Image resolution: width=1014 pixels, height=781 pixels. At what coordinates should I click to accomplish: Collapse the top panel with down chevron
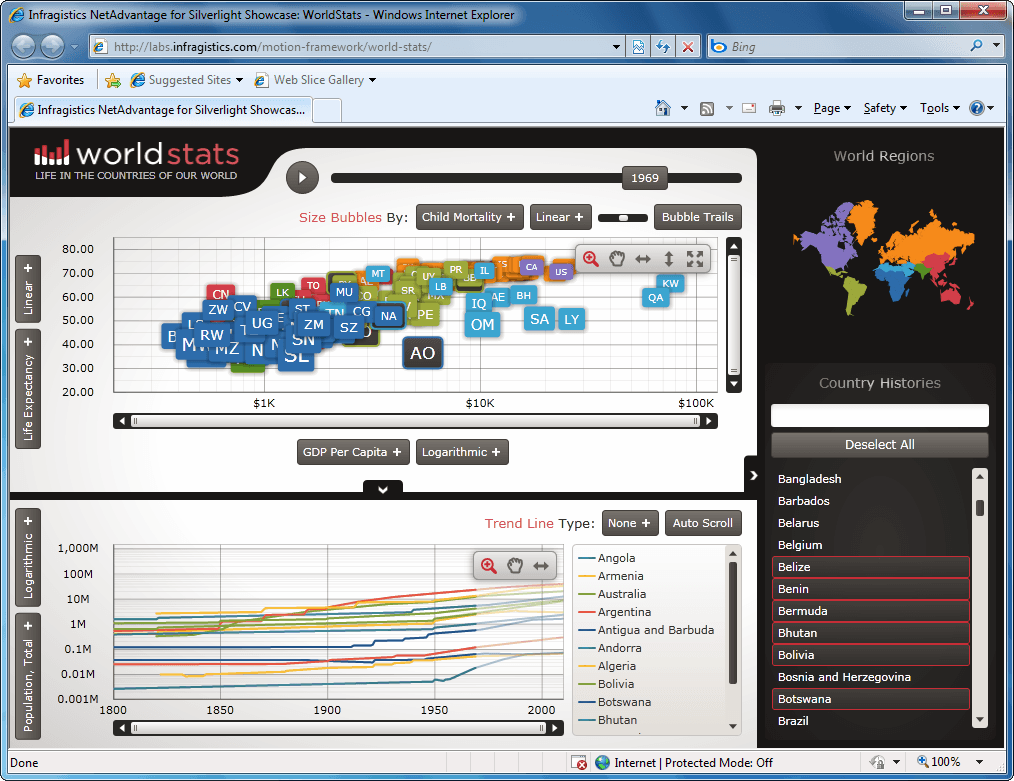[x=383, y=489]
